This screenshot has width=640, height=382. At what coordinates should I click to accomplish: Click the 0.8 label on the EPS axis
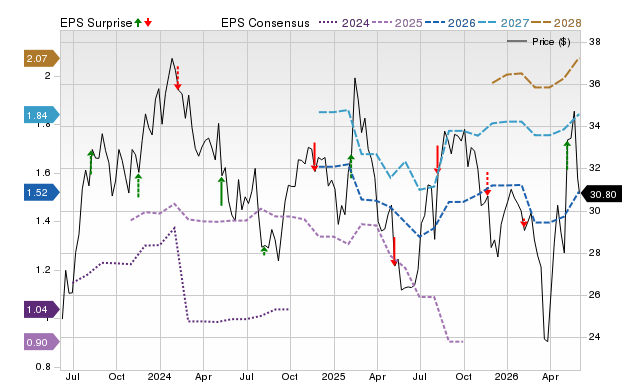click(x=43, y=367)
